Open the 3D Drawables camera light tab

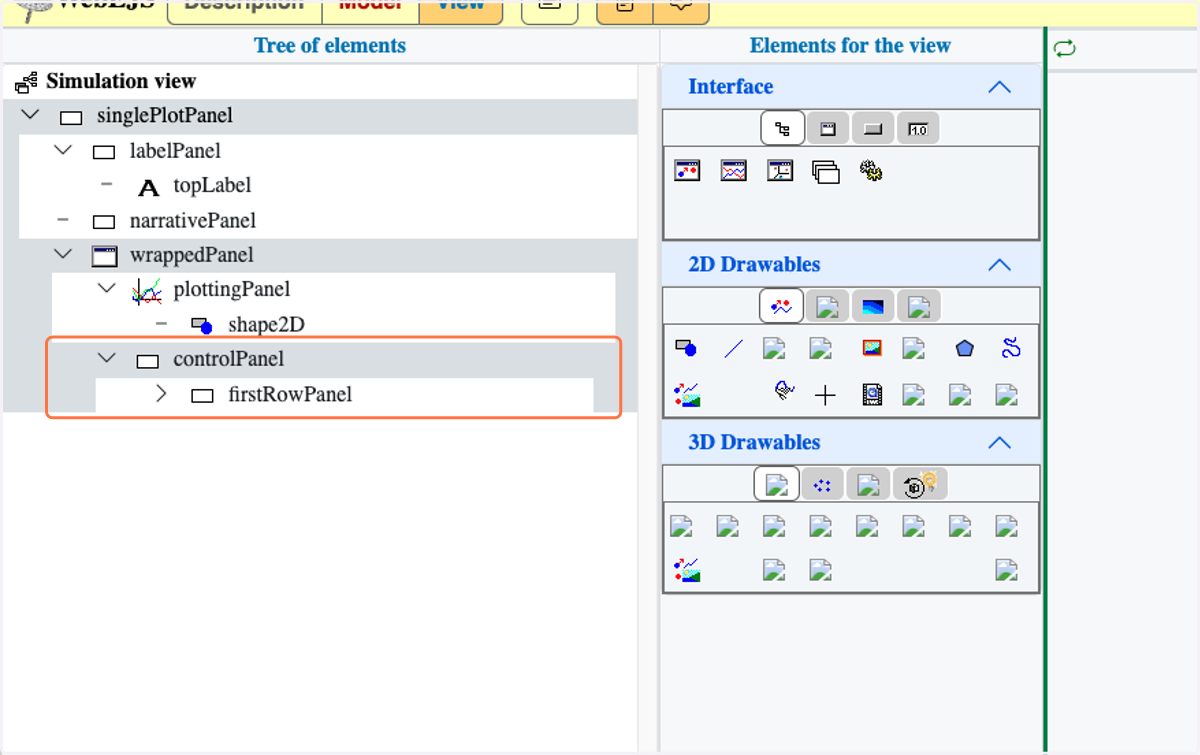(x=920, y=485)
